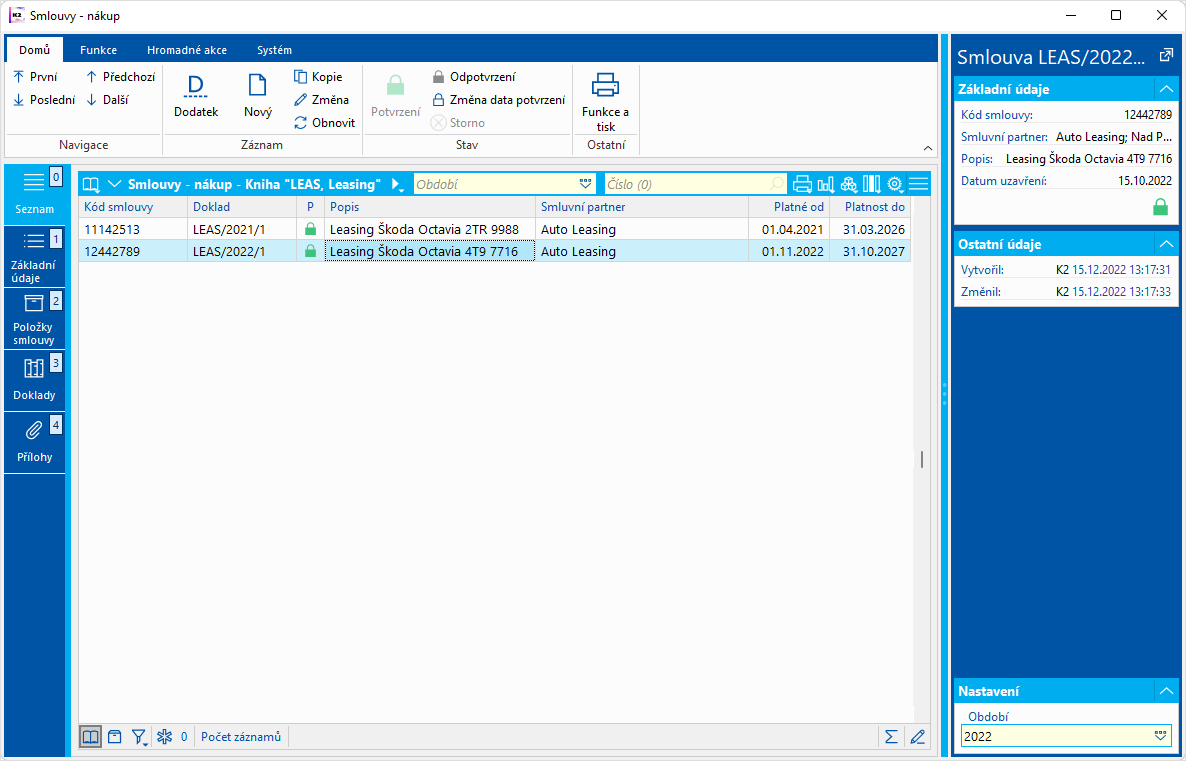Move to next record with Další

107,100
